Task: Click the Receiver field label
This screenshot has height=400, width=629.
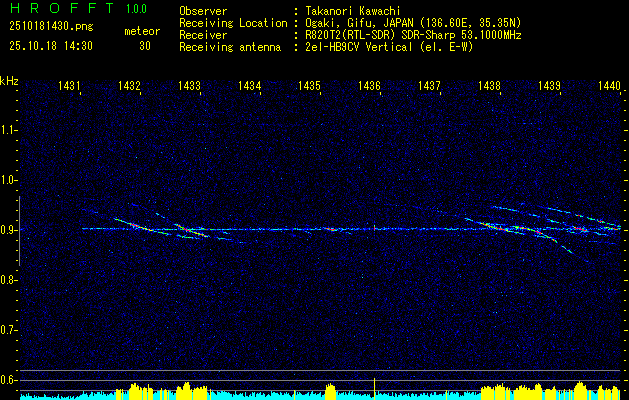Action: pyautogui.click(x=203, y=35)
